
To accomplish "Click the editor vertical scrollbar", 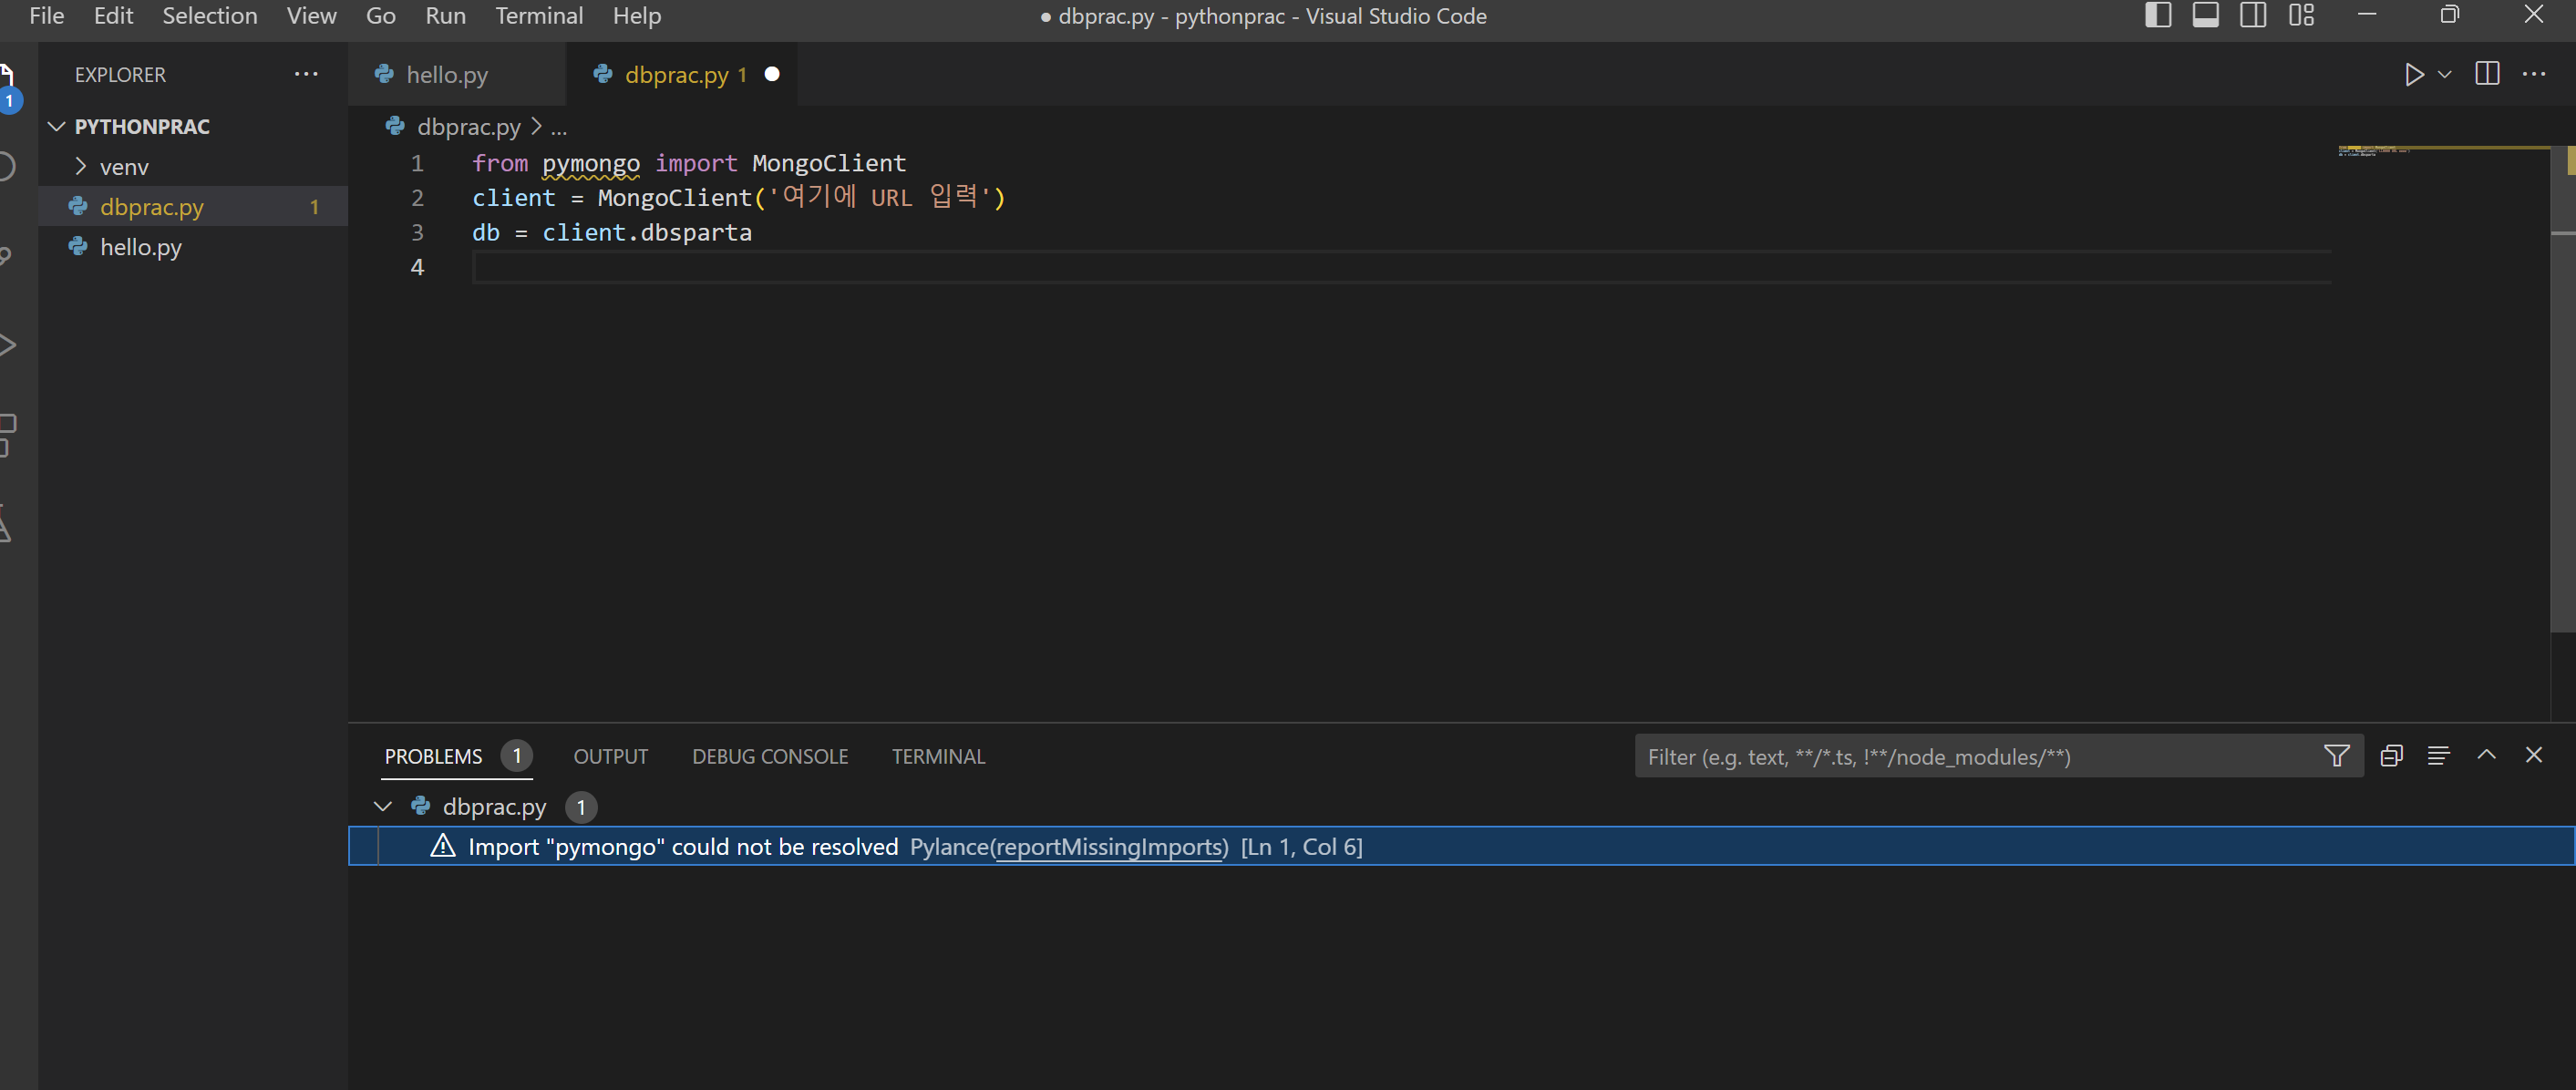I will click(2563, 390).
